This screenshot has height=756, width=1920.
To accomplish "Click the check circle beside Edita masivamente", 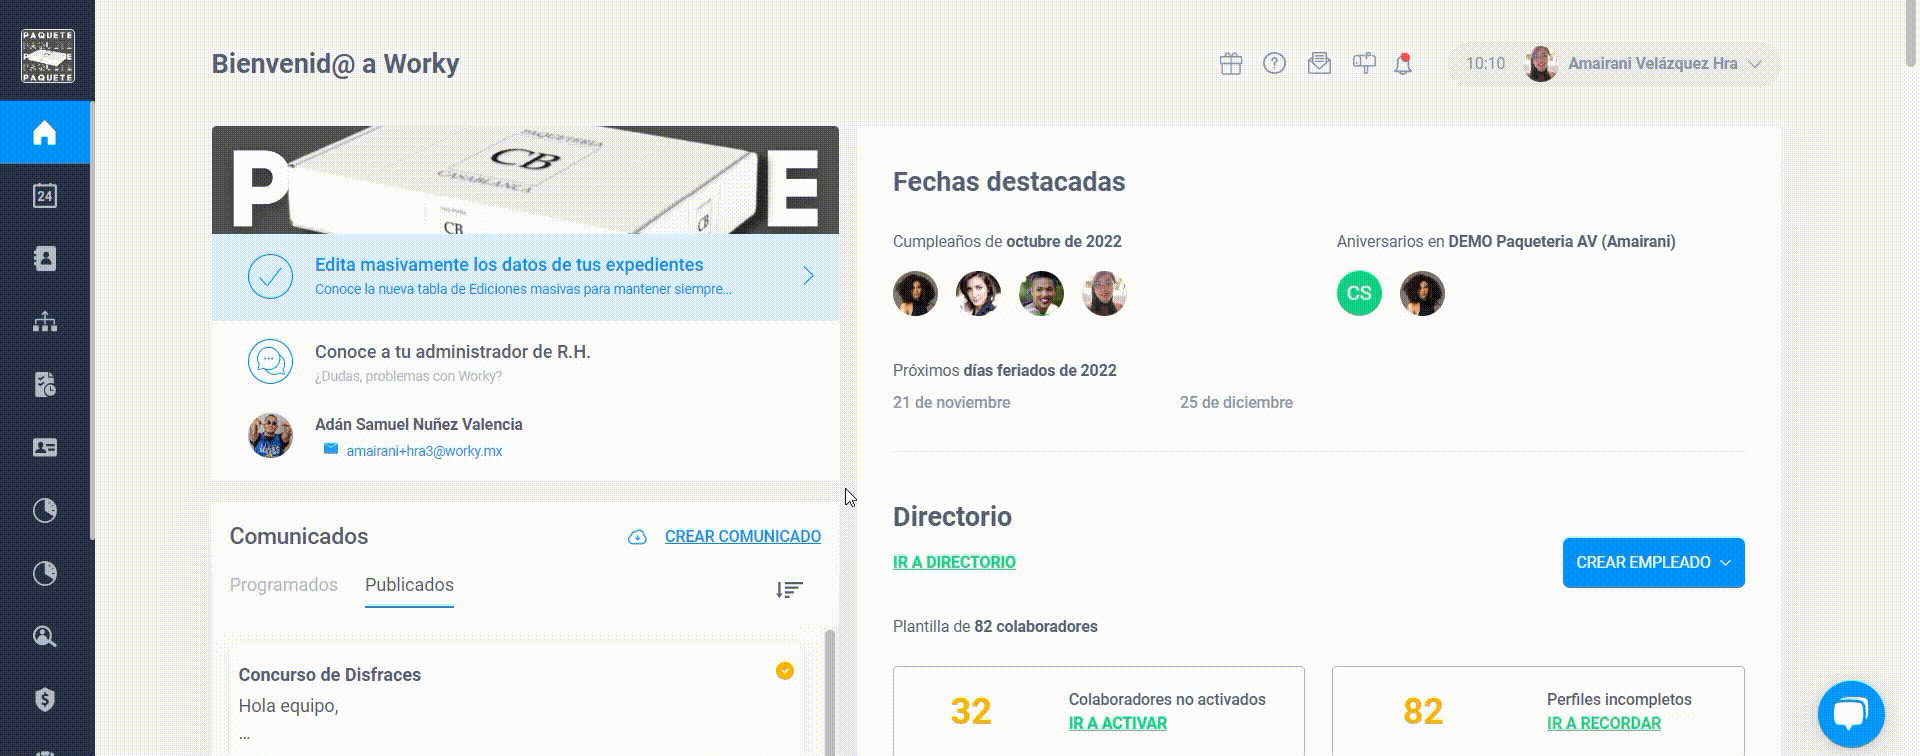I will pos(270,276).
